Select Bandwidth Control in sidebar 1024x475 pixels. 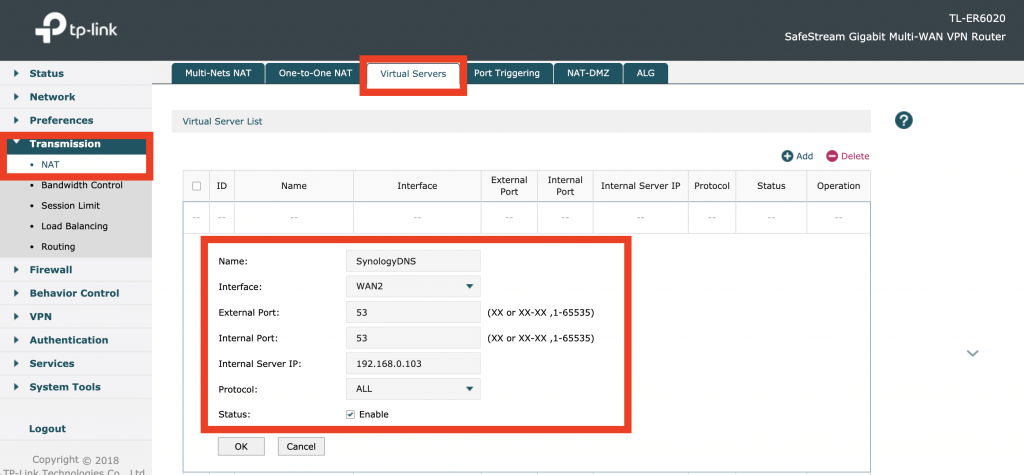(x=82, y=185)
